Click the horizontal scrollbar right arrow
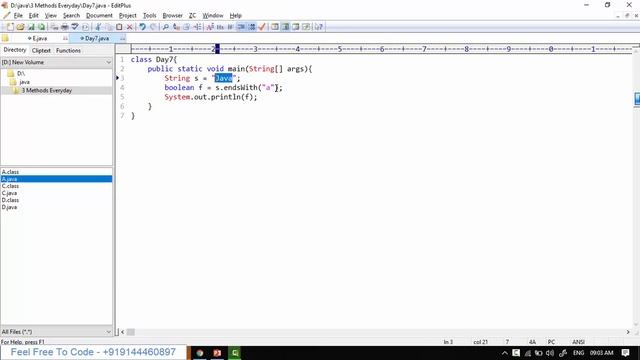This screenshot has width=640, height=360. point(628,332)
